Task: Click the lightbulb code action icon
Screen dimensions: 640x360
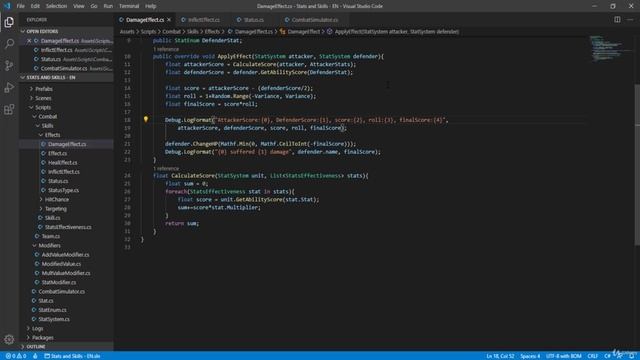Action: [146, 120]
